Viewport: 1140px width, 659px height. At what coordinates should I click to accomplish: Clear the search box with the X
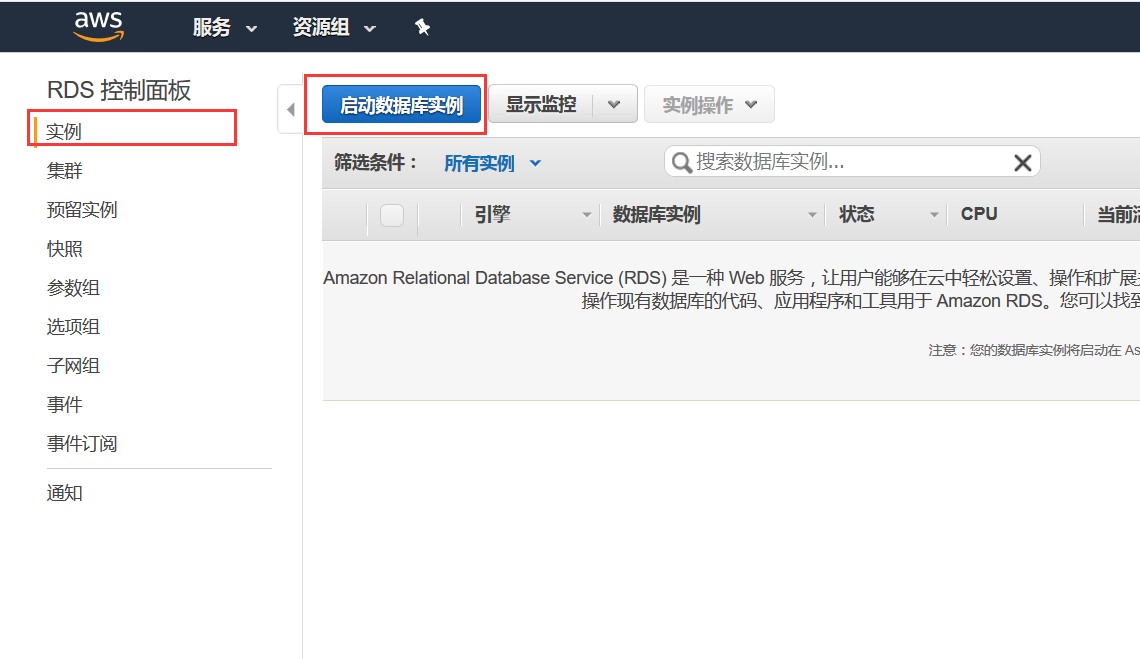pos(1022,163)
